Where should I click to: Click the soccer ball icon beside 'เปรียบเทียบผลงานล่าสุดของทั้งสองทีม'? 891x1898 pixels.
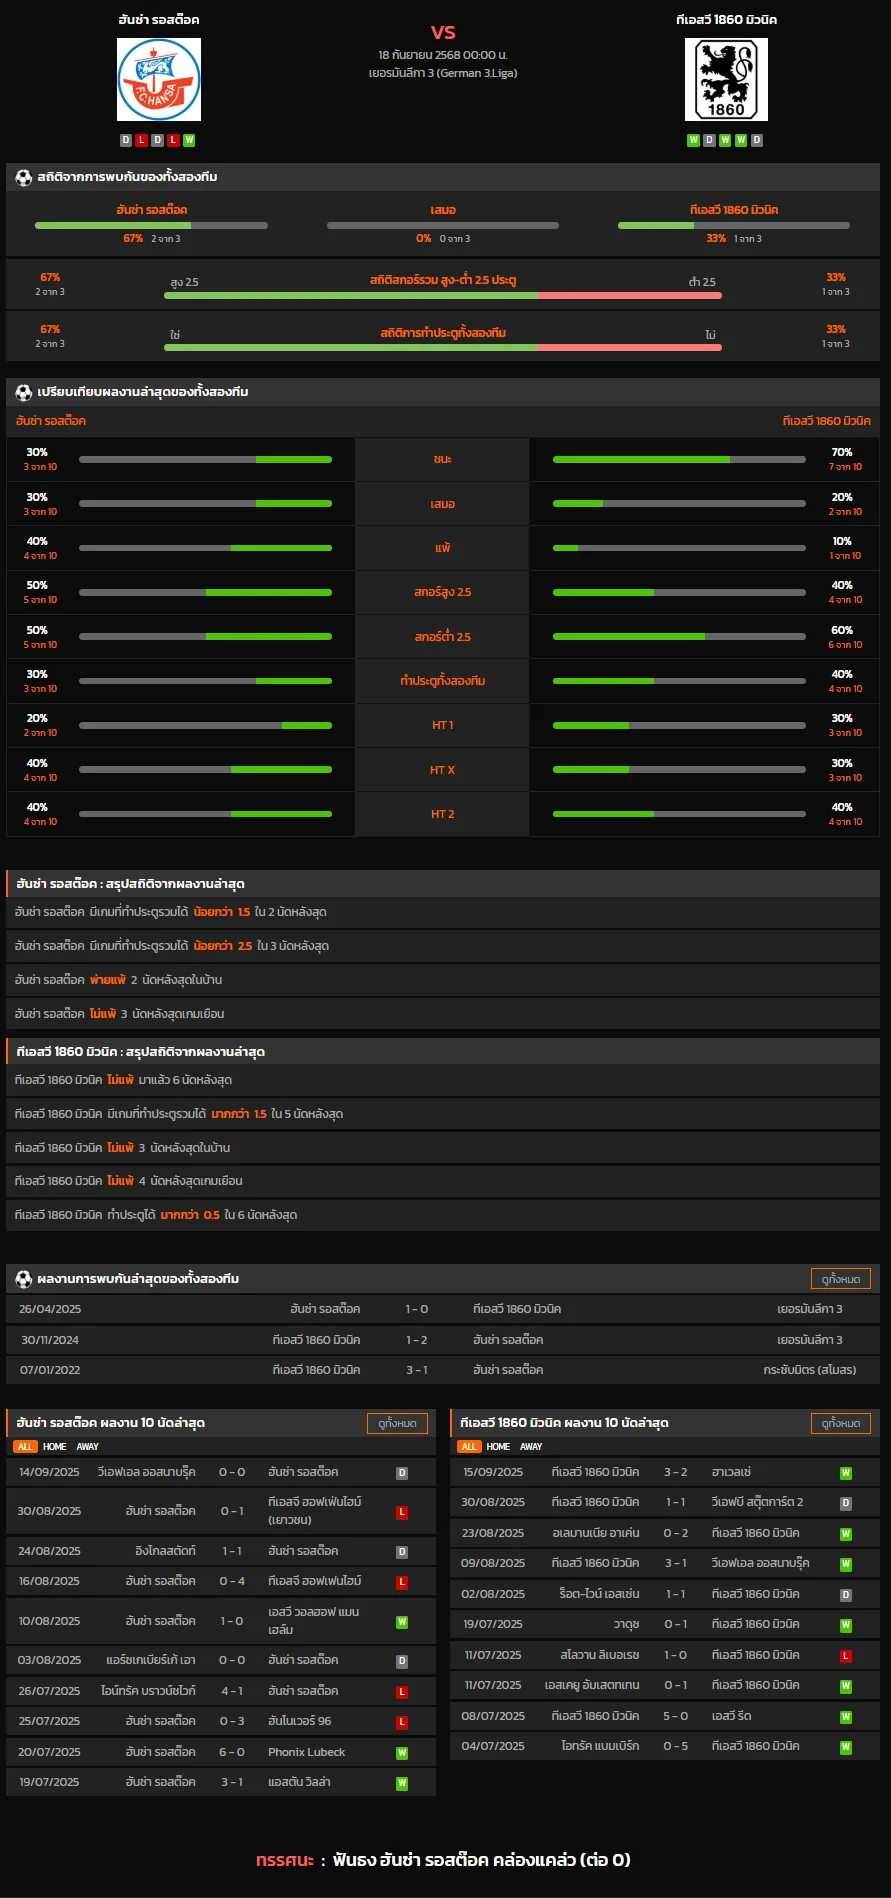tap(24, 392)
